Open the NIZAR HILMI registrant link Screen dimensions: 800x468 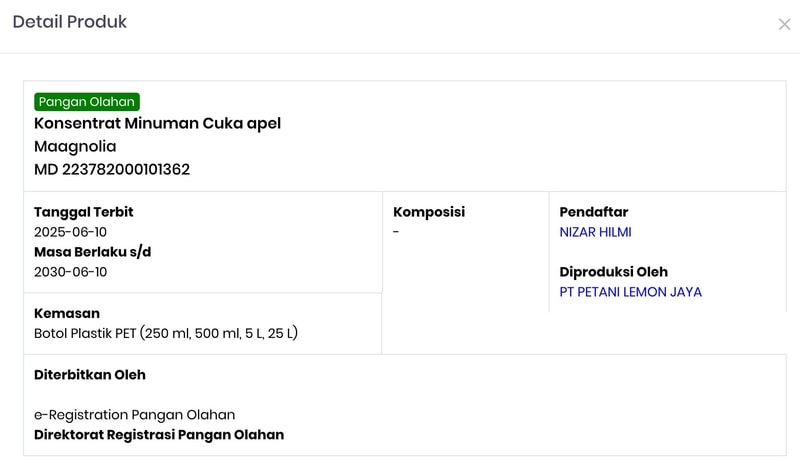pos(595,232)
